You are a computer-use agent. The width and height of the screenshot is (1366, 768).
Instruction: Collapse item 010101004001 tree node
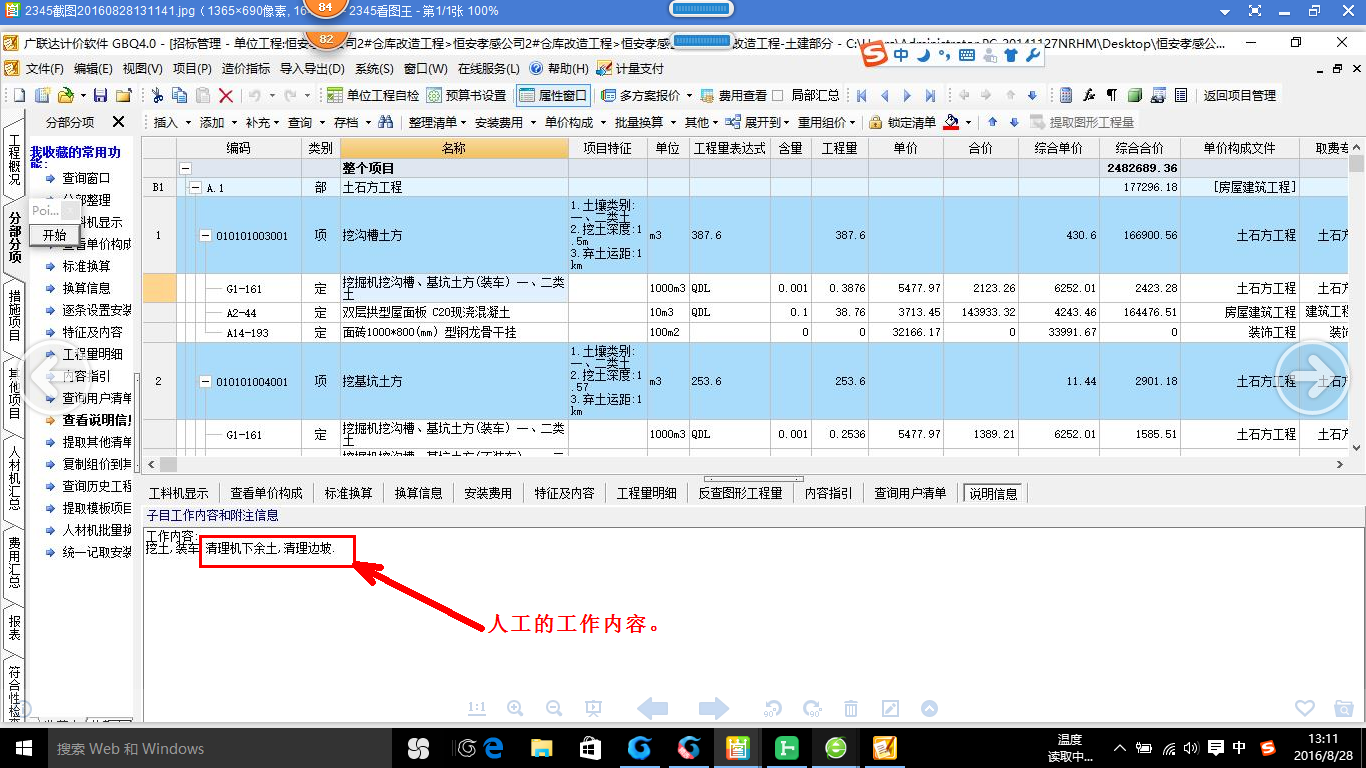pyautogui.click(x=206, y=382)
